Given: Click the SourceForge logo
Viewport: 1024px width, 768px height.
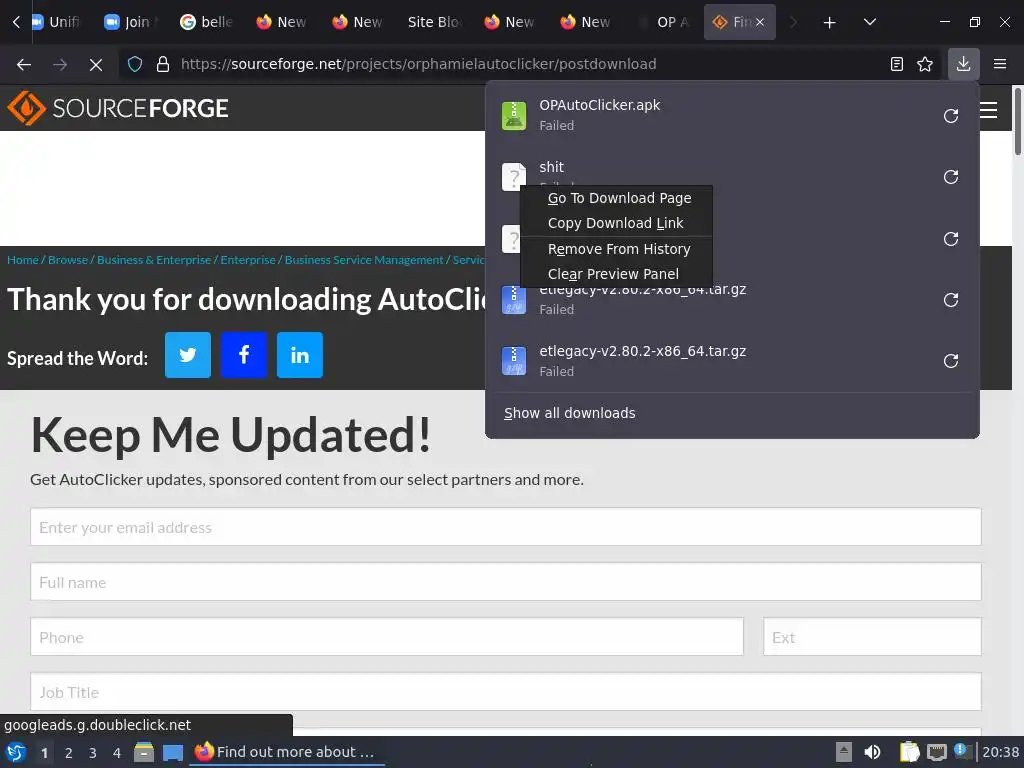Looking at the screenshot, I should tap(118, 108).
